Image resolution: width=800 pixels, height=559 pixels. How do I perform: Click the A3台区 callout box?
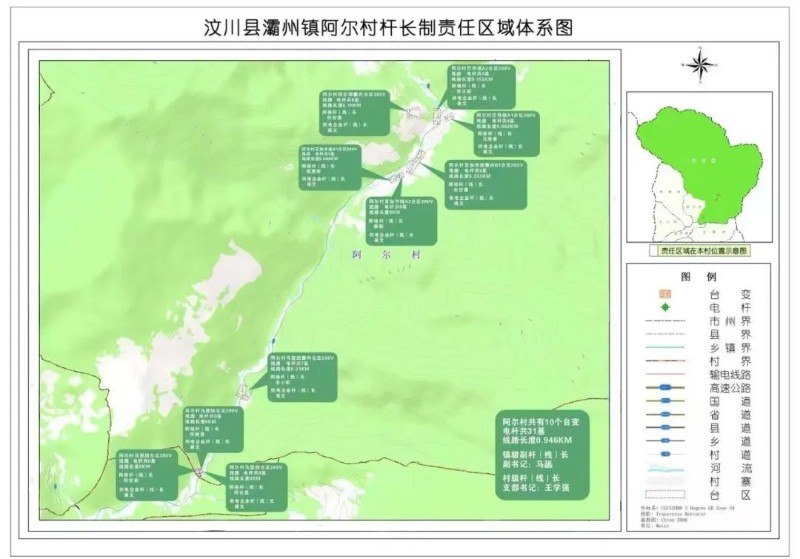pyautogui.click(x=402, y=221)
